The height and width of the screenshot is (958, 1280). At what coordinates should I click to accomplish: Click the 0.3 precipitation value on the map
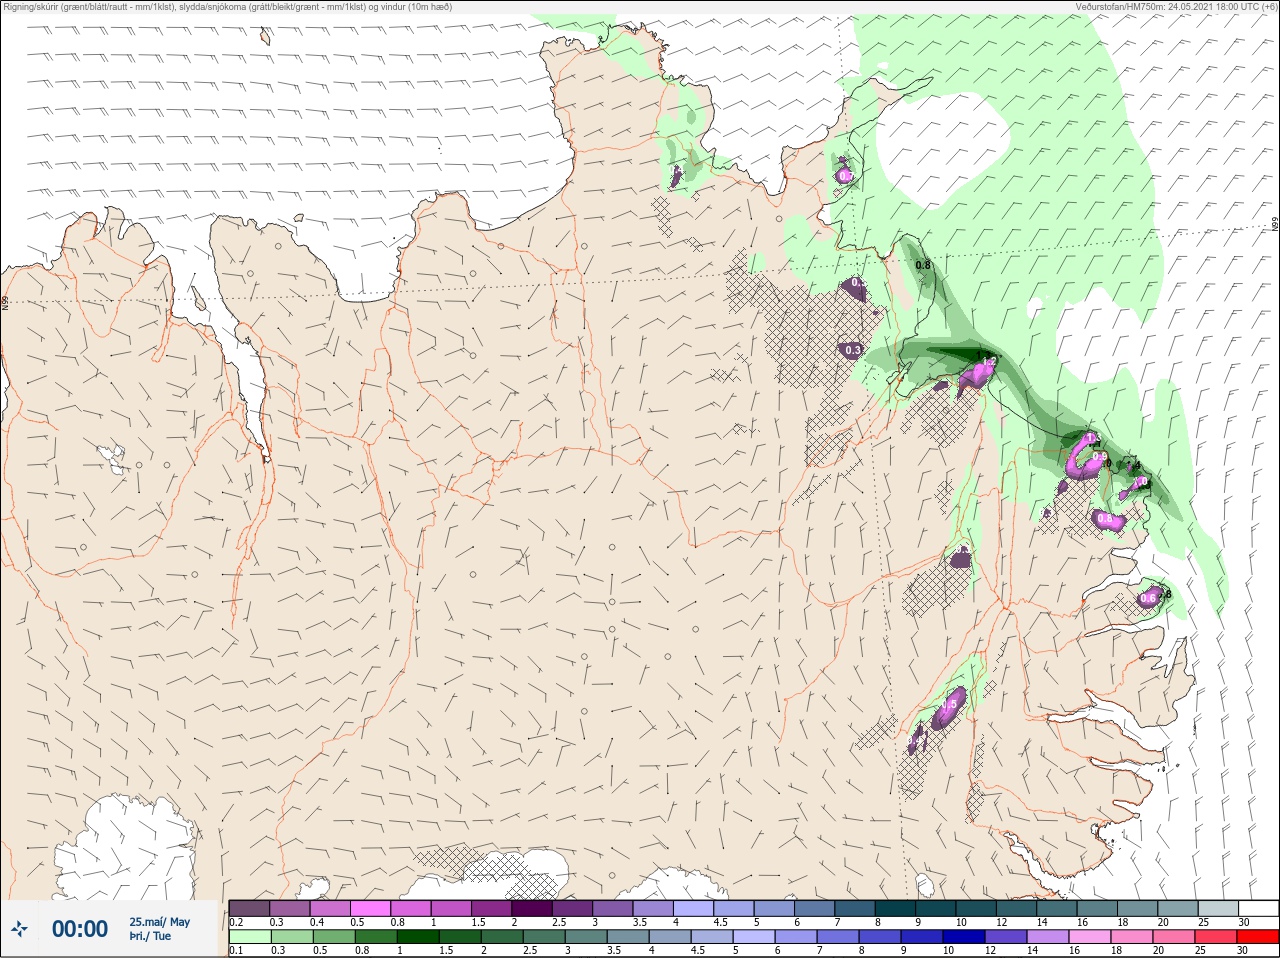click(853, 350)
